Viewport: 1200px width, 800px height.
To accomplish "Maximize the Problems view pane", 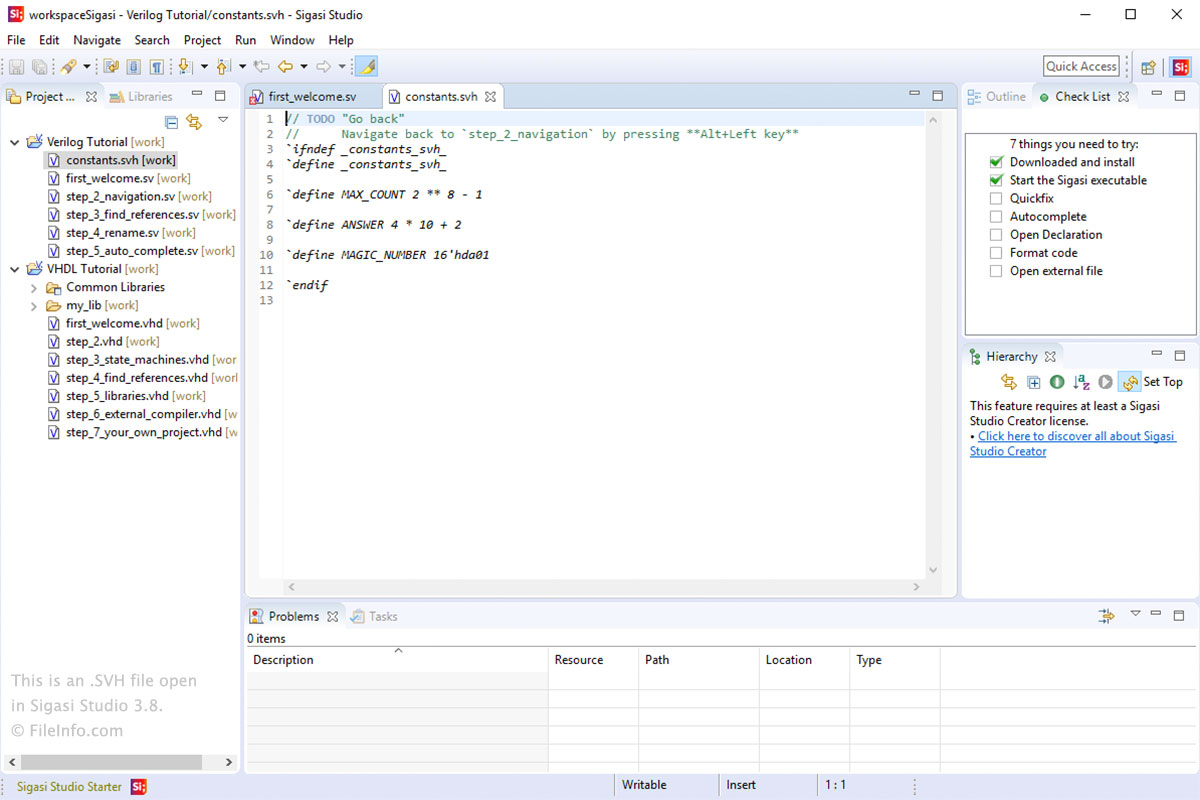I will click(1179, 614).
